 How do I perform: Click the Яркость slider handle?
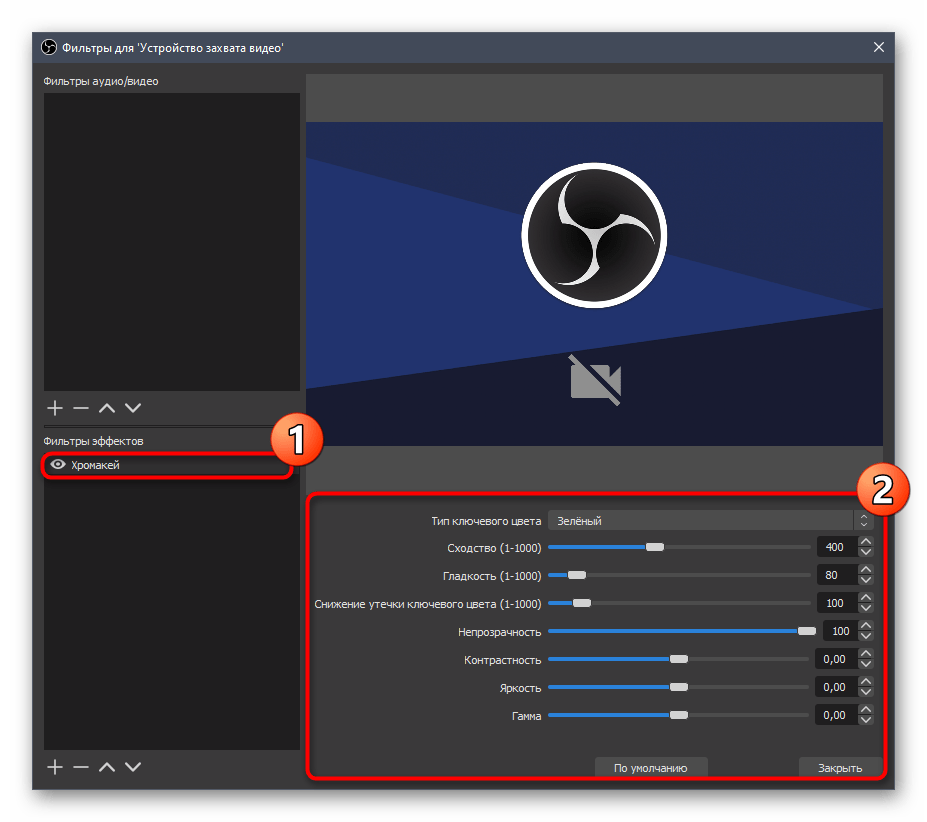coord(679,687)
